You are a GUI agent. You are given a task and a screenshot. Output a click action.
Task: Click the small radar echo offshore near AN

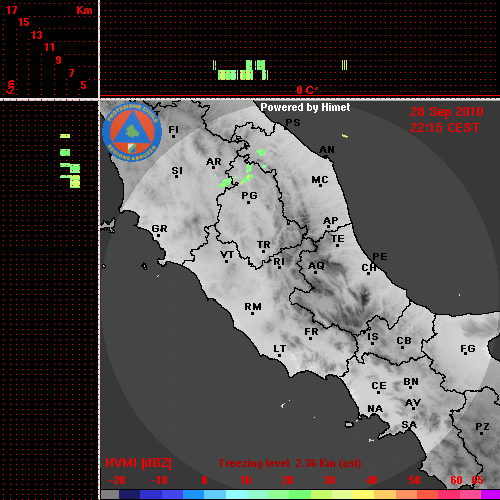[x=345, y=136]
